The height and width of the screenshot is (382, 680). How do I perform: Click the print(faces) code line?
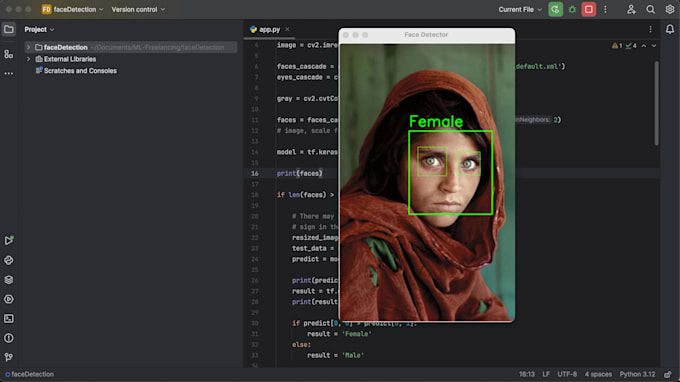pyautogui.click(x=300, y=173)
